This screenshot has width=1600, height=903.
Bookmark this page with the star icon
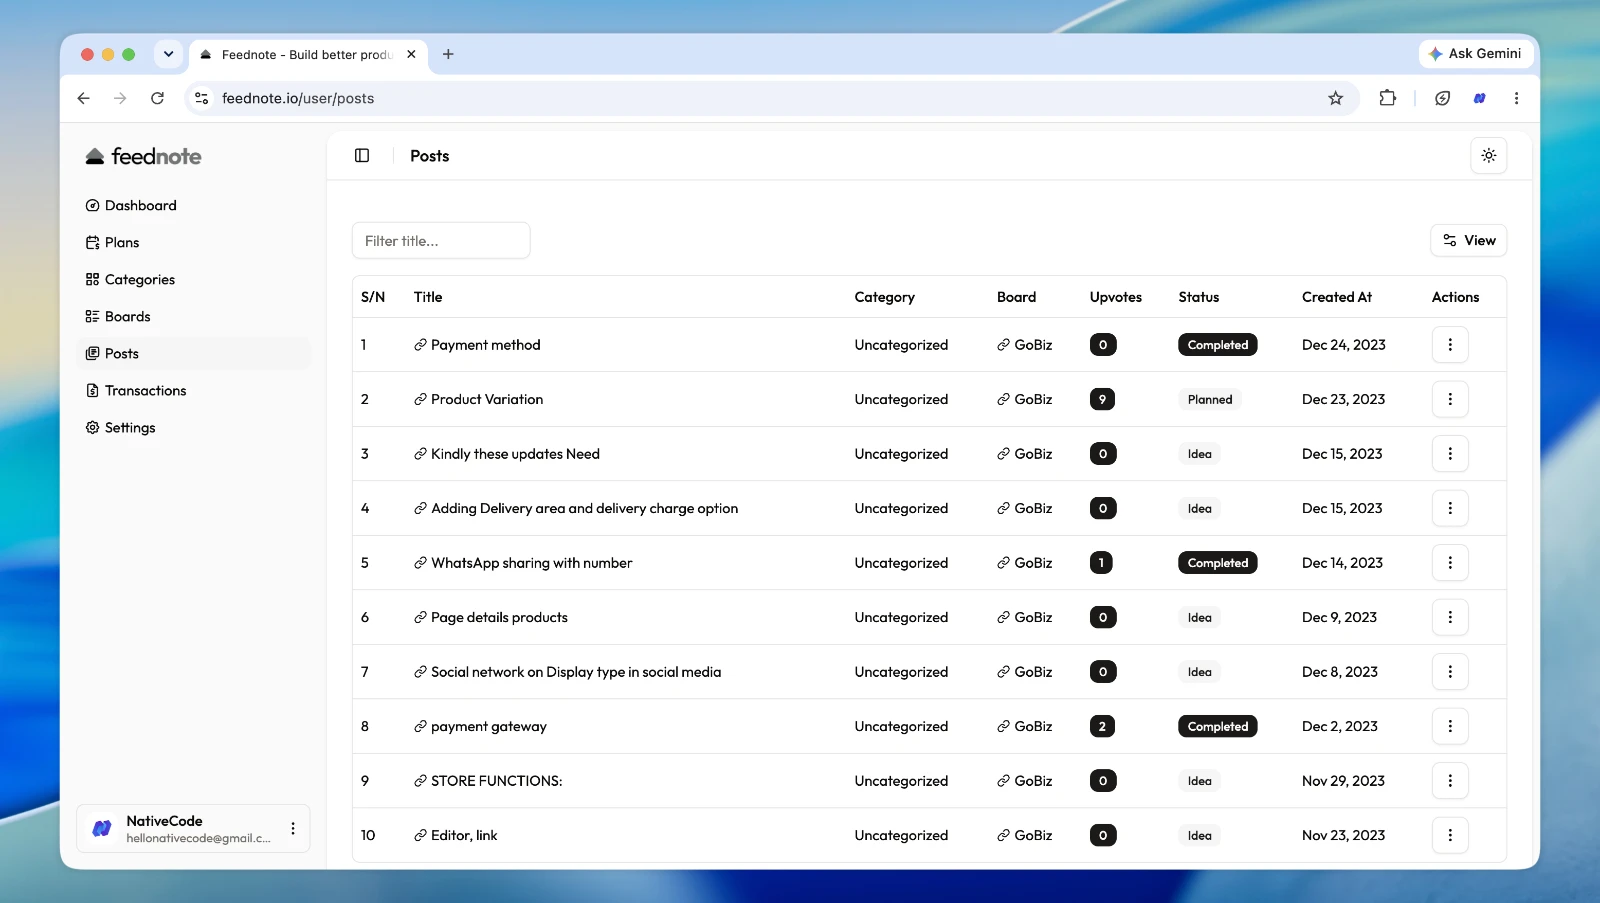(1335, 98)
